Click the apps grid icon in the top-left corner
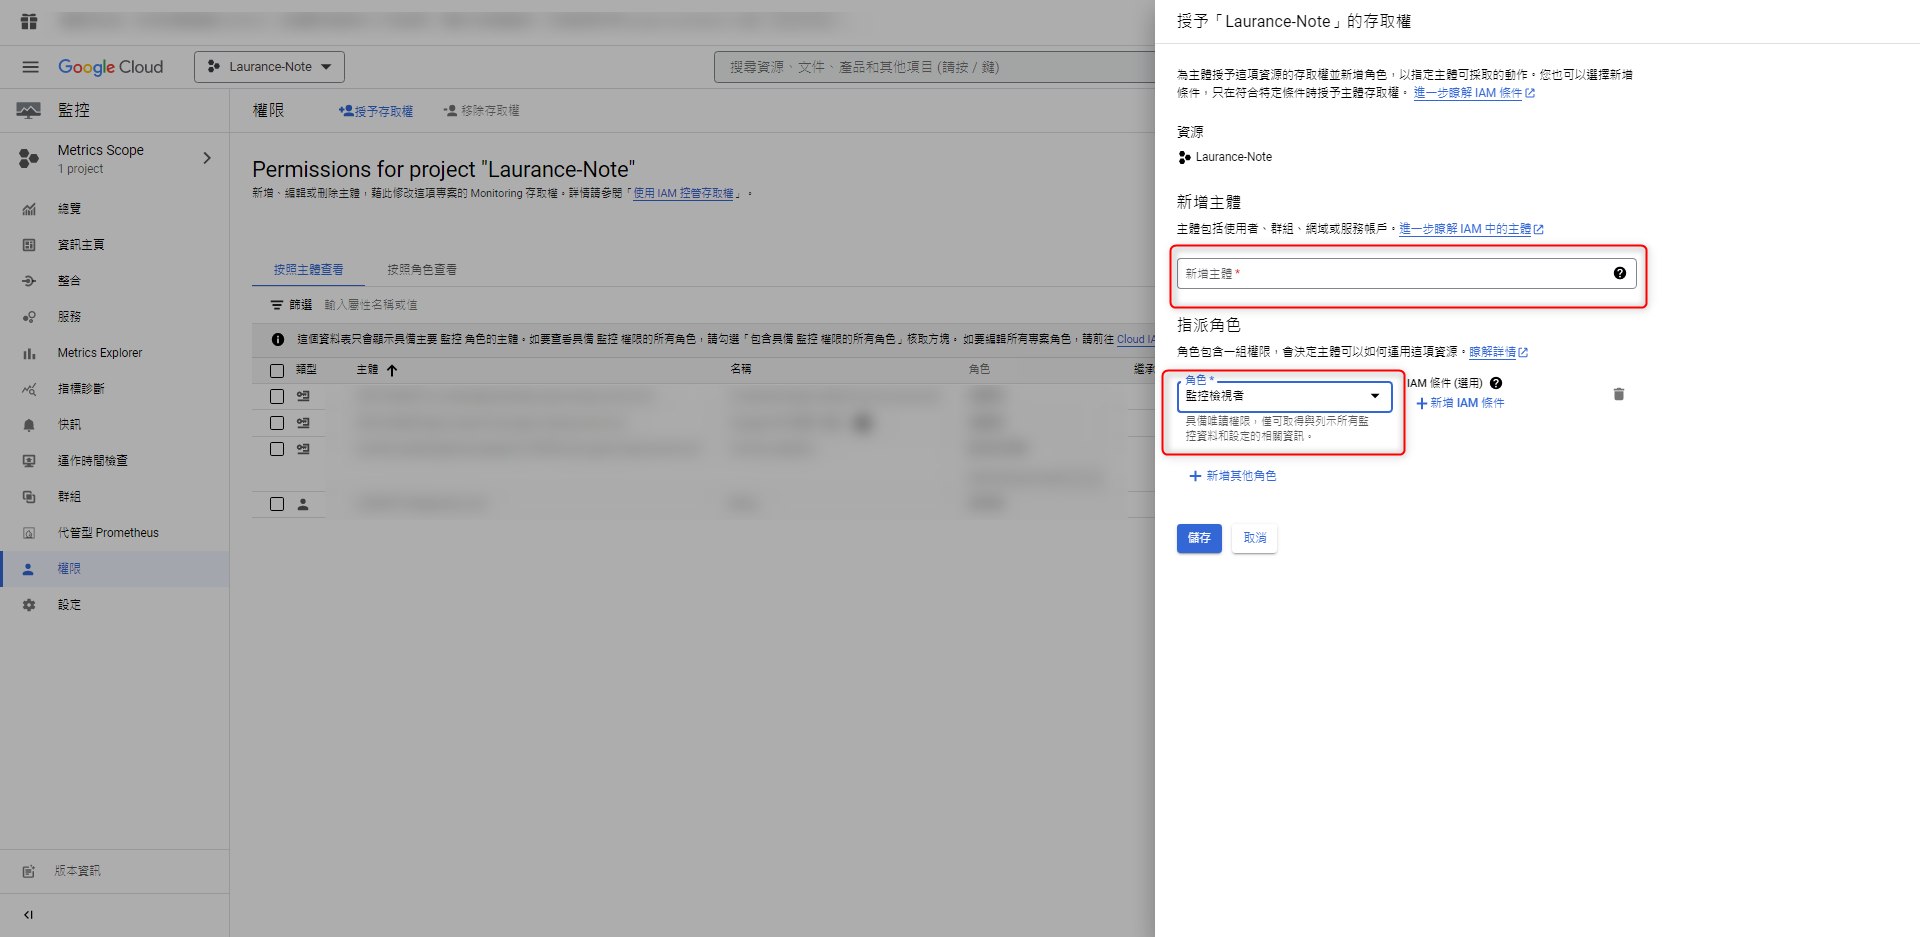 (29, 21)
